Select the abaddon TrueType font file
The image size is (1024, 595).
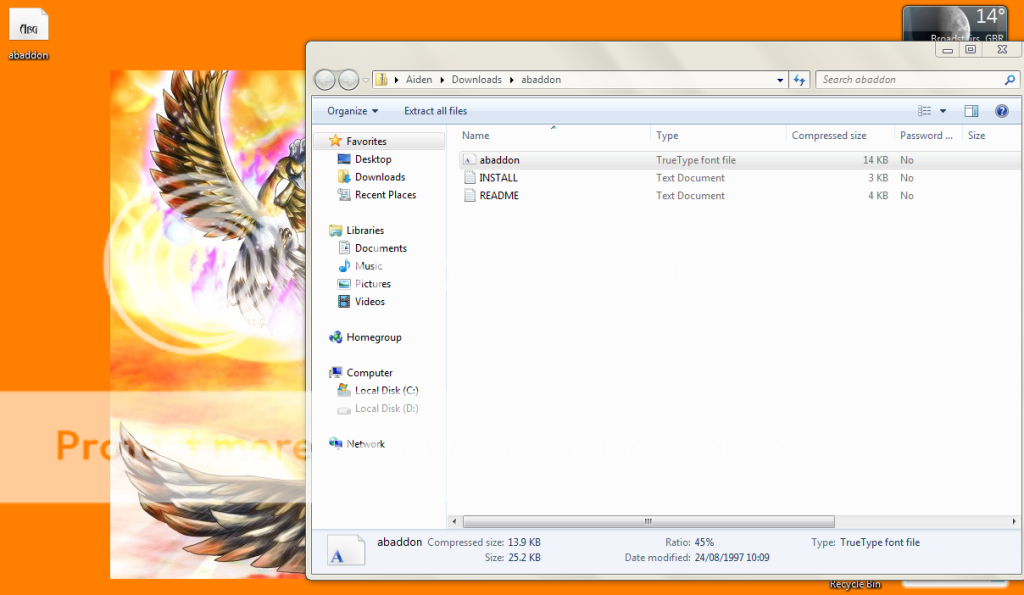pos(499,160)
